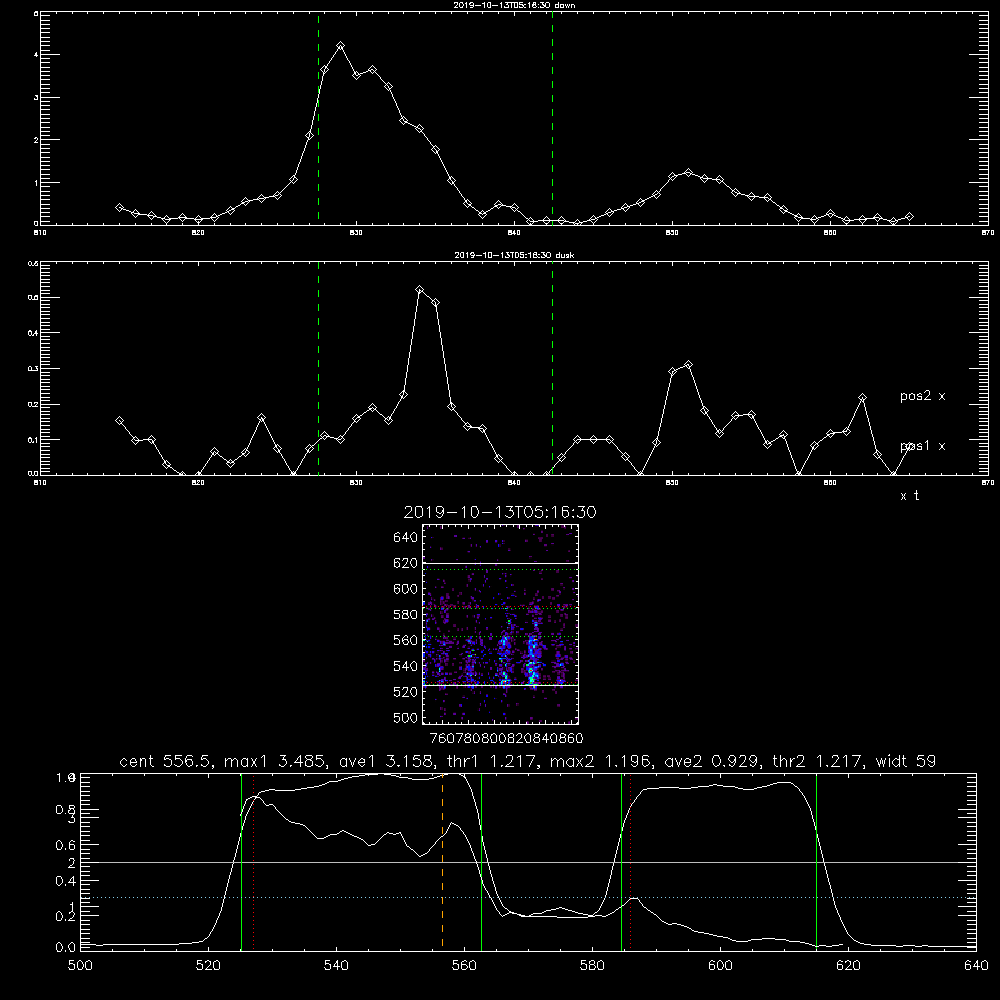Click the spectrogram x-axis labels '760780800820840860'

(507, 739)
